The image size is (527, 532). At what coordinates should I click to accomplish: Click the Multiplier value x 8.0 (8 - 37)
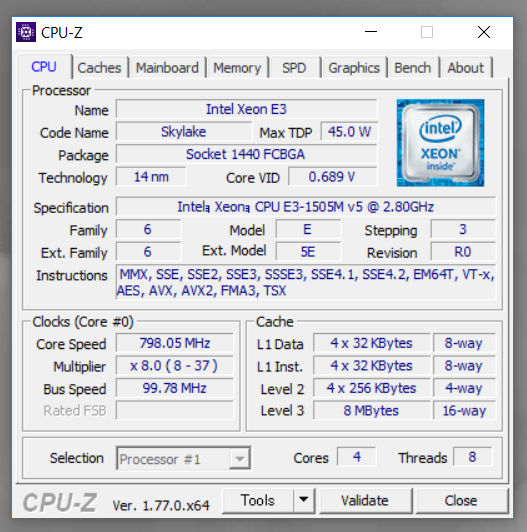(x=175, y=366)
